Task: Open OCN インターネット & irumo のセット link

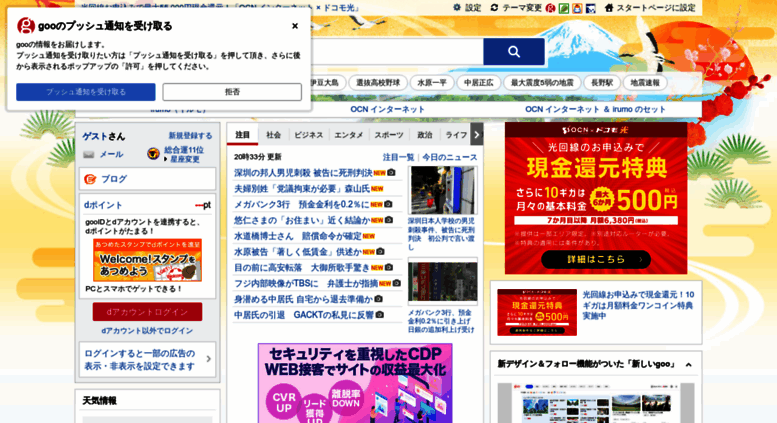Action: [x=595, y=109]
